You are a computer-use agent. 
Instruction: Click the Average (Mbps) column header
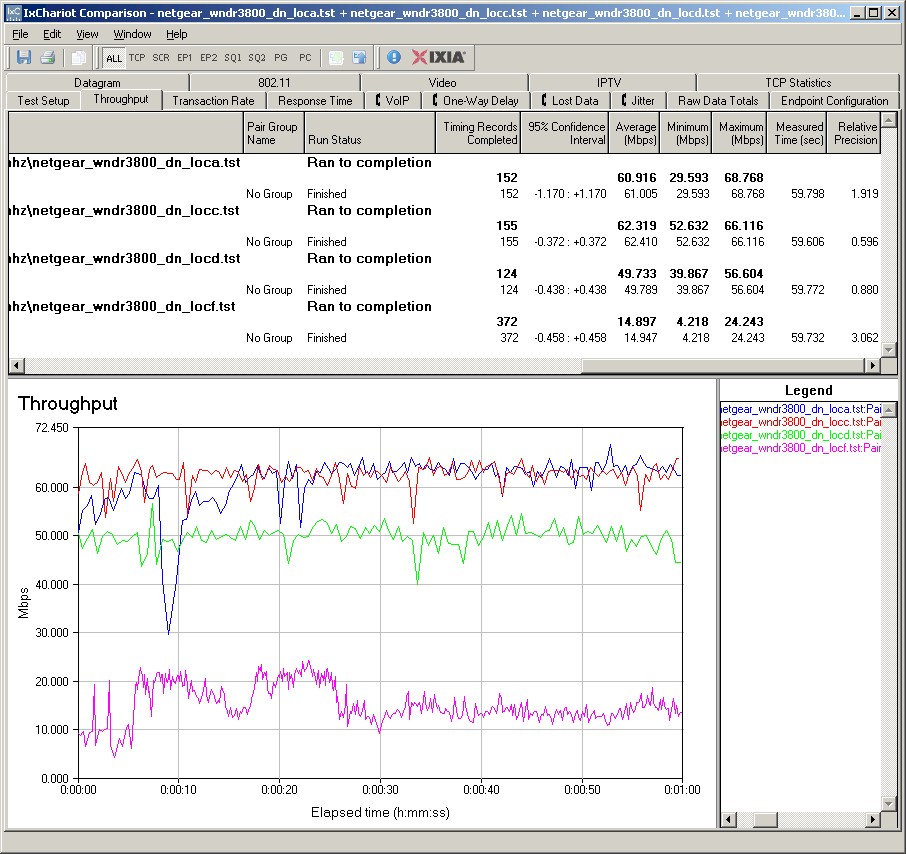coord(634,133)
